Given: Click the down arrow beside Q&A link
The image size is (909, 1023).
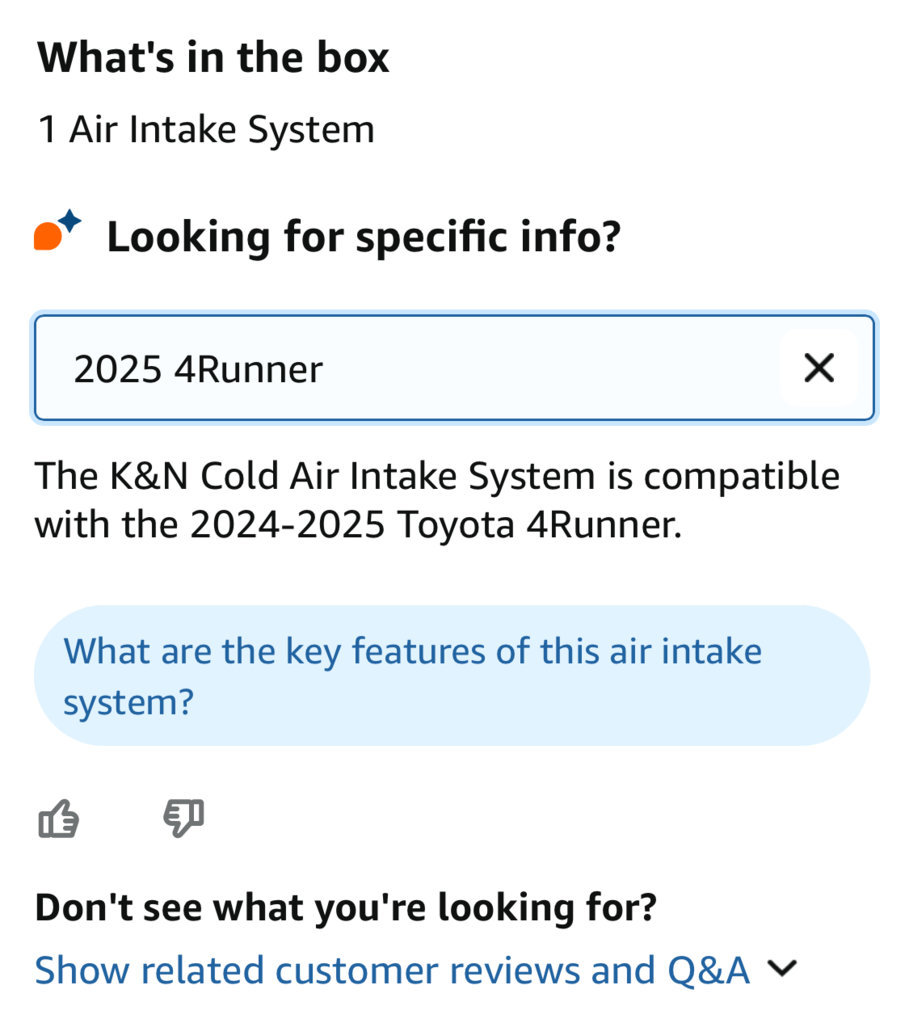Looking at the screenshot, I should pos(782,969).
